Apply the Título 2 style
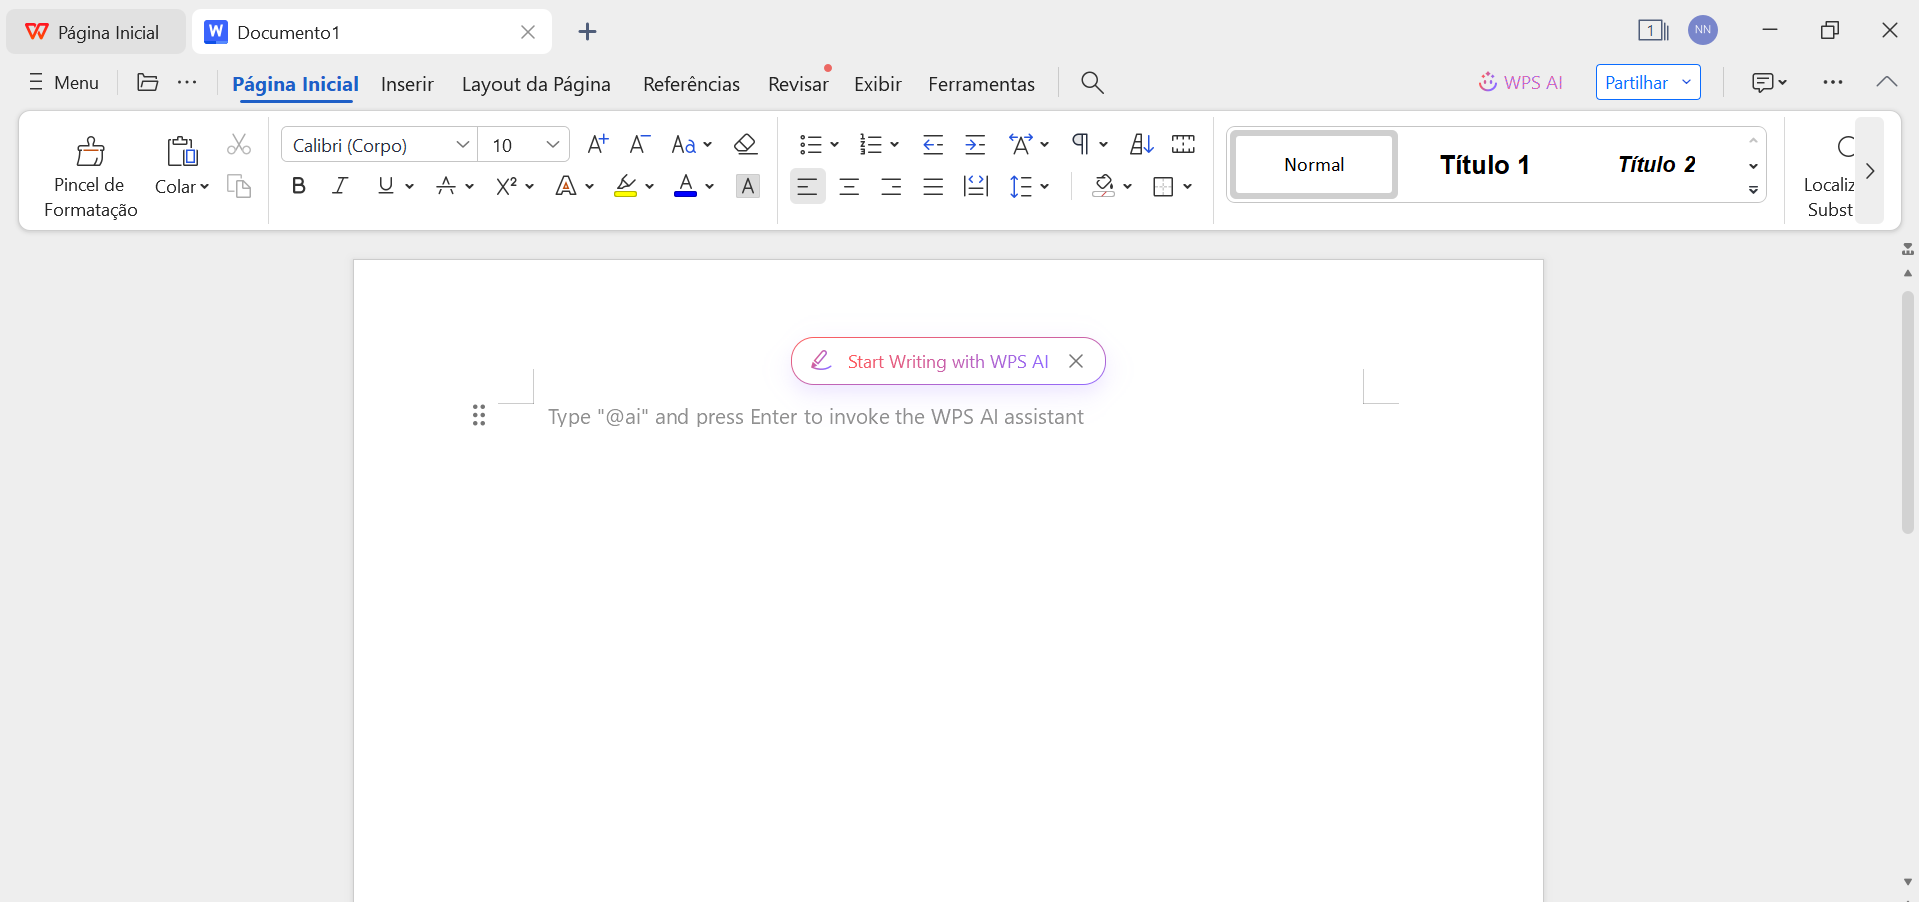 (1657, 164)
